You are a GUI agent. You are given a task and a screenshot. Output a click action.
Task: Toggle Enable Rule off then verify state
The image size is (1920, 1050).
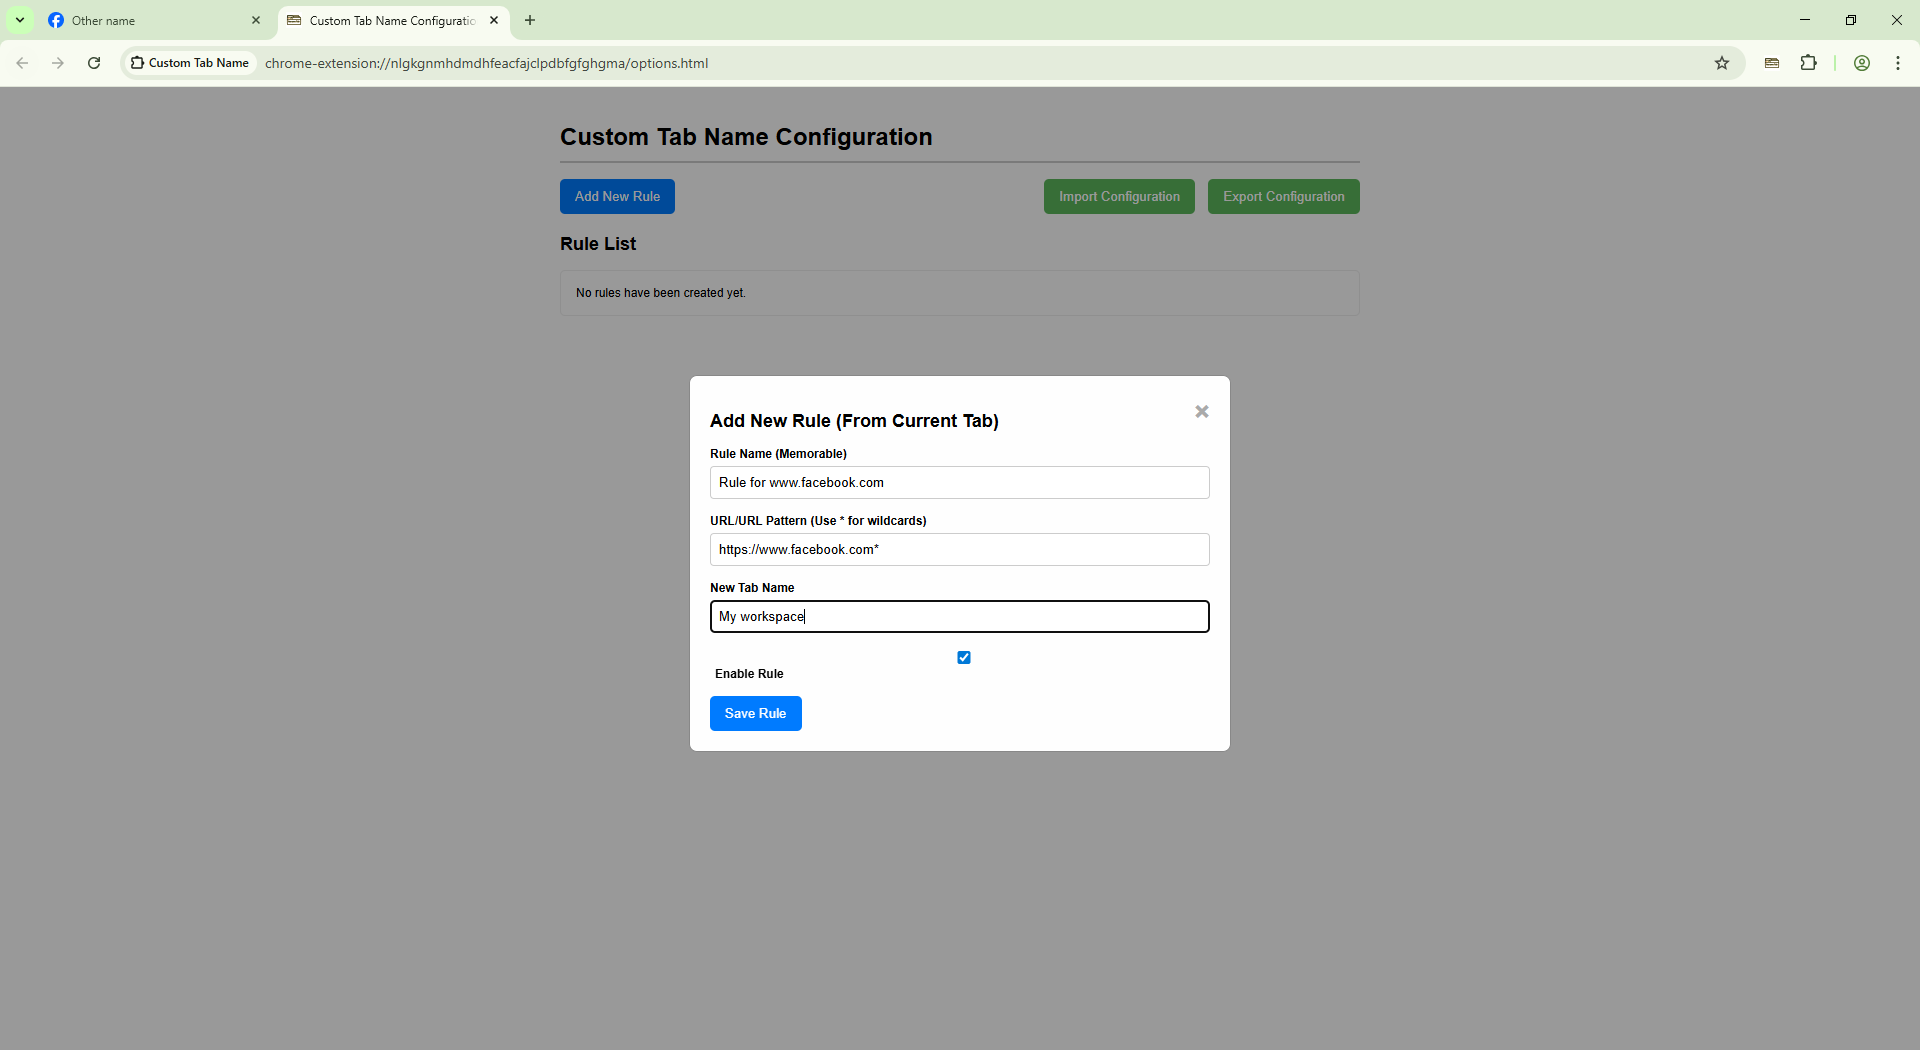point(963,657)
